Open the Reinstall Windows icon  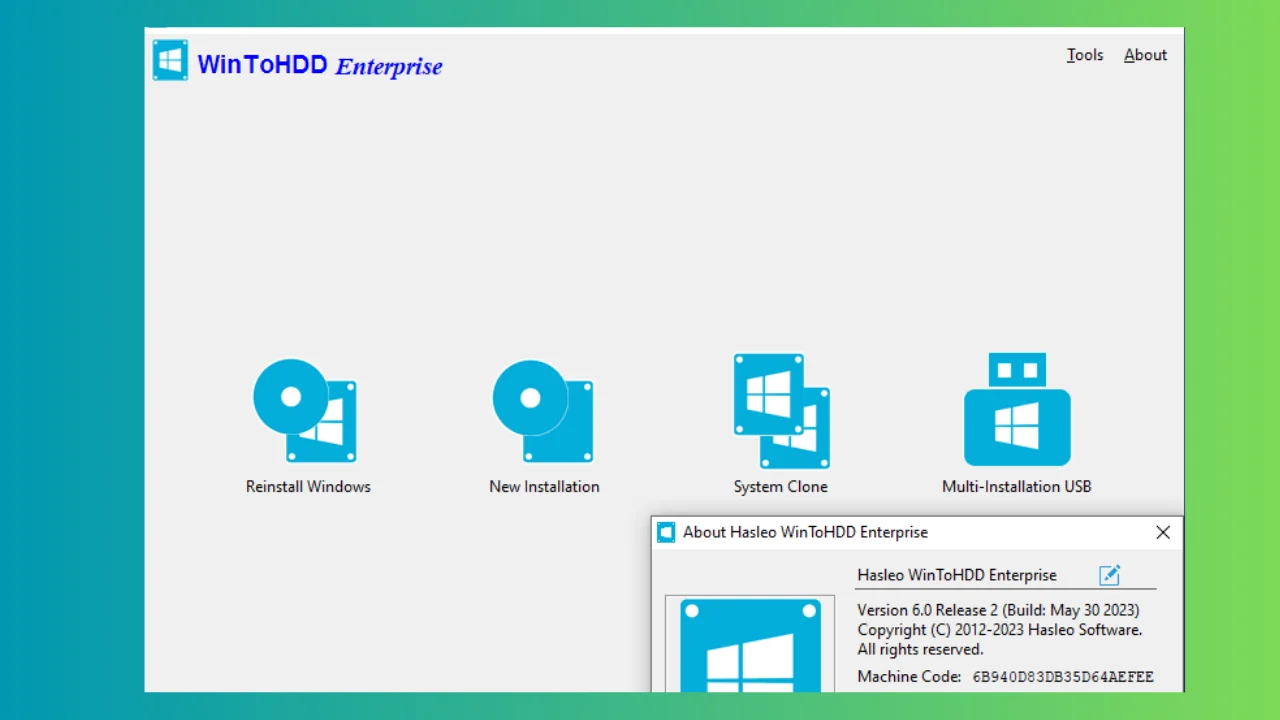click(x=305, y=410)
